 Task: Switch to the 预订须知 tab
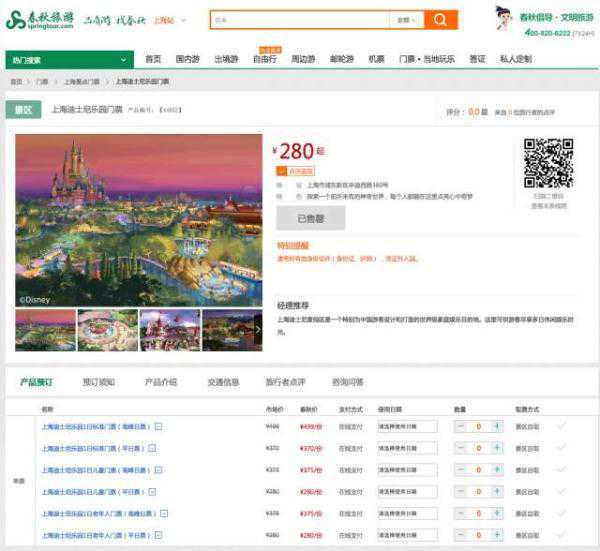coord(98,382)
